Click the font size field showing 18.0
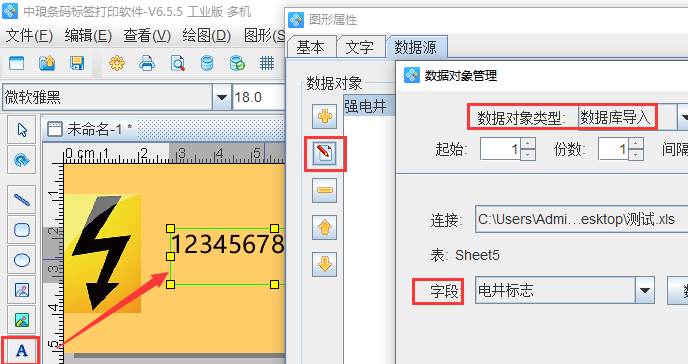Image resolution: width=688 pixels, height=364 pixels. click(258, 97)
